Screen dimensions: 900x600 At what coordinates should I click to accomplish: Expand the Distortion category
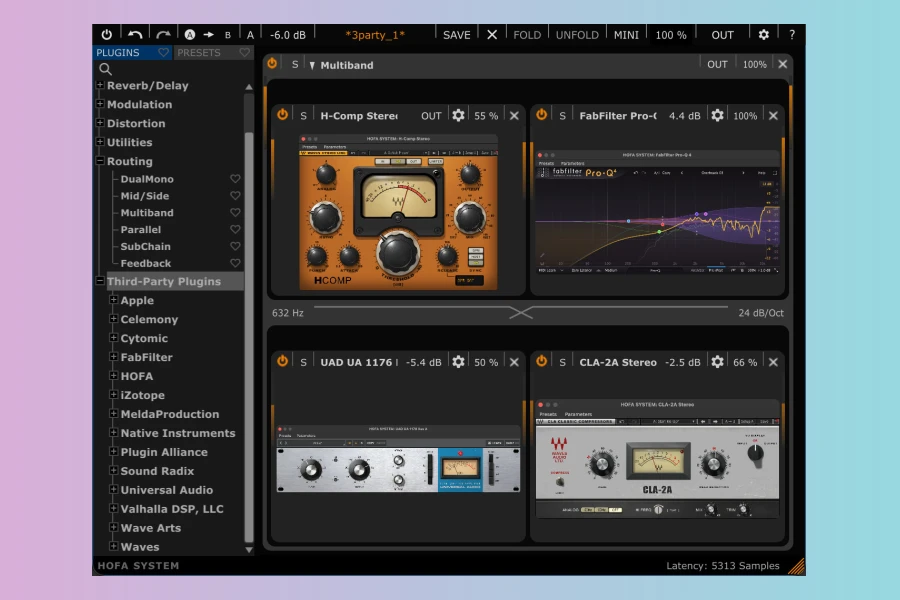100,123
